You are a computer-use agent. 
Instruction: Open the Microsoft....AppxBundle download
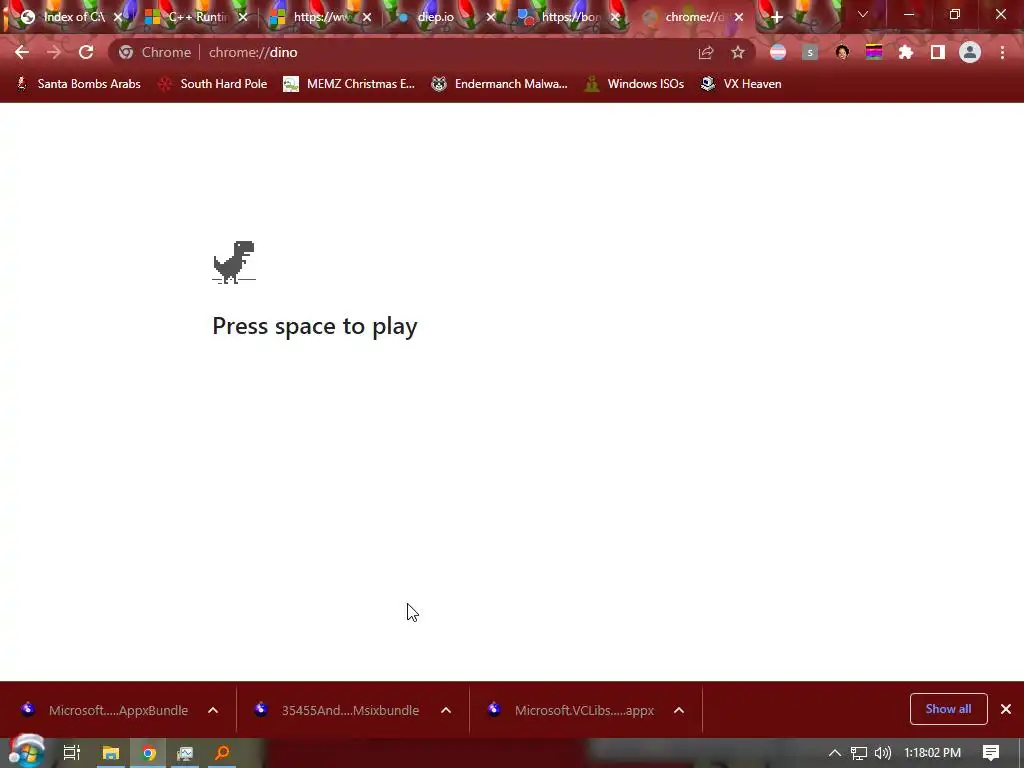pyautogui.click(x=104, y=710)
